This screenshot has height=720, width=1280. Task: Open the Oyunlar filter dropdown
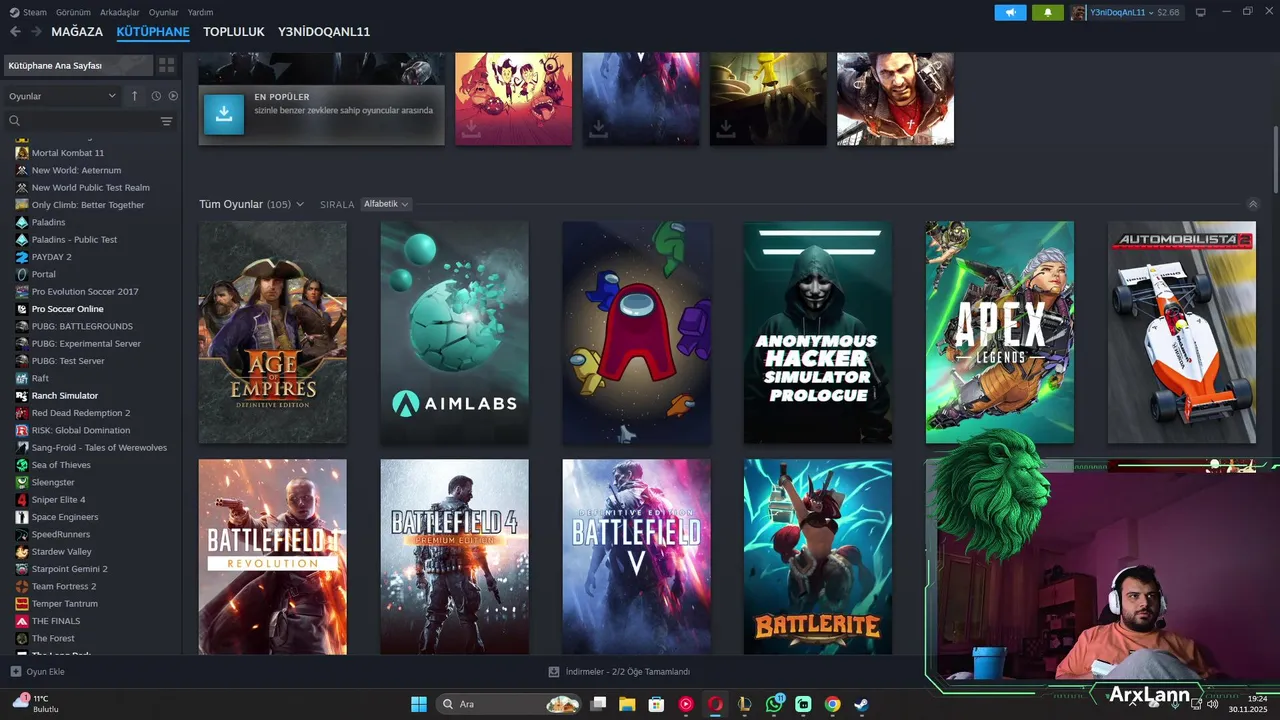pyautogui.click(x=62, y=96)
